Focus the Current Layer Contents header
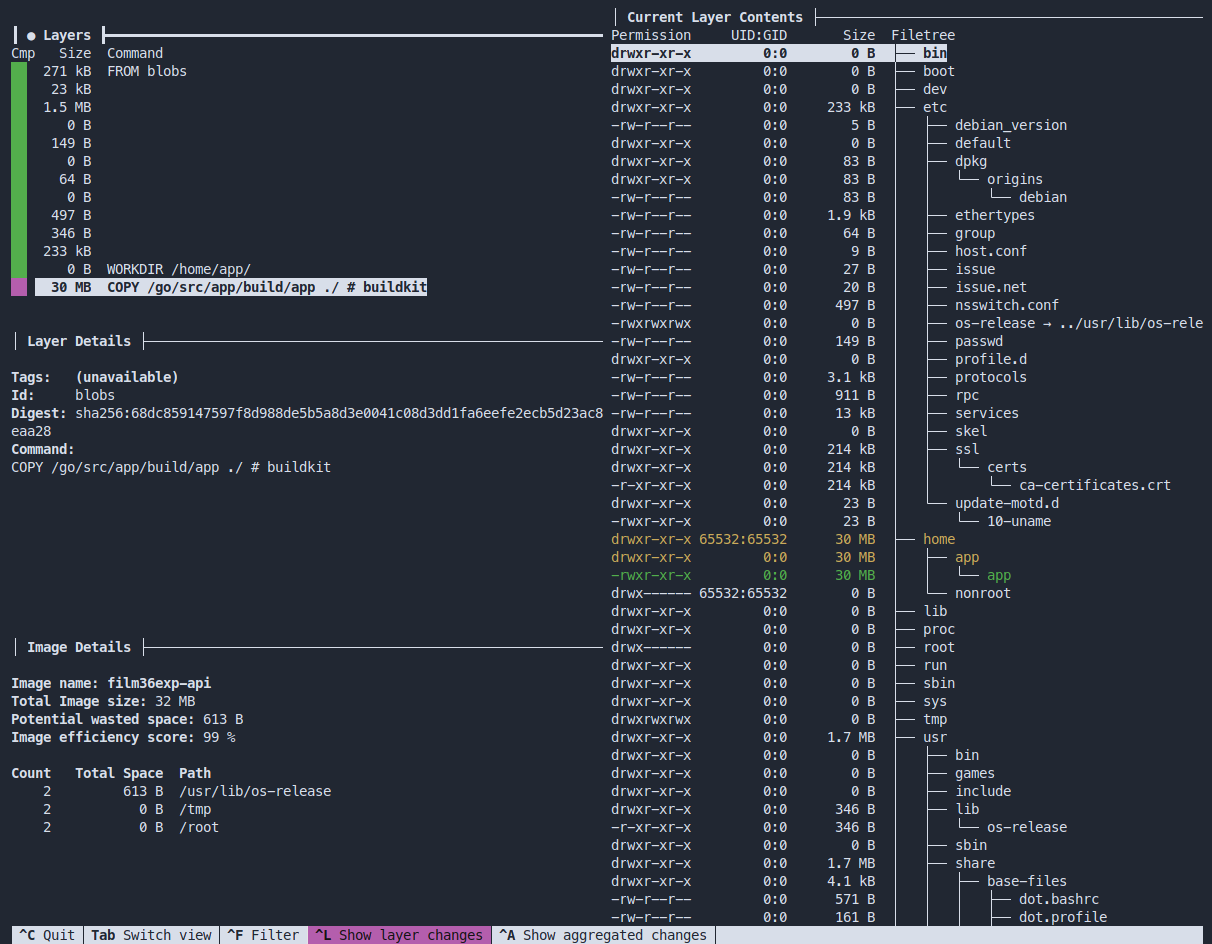This screenshot has width=1212, height=944. pyautogui.click(x=714, y=17)
